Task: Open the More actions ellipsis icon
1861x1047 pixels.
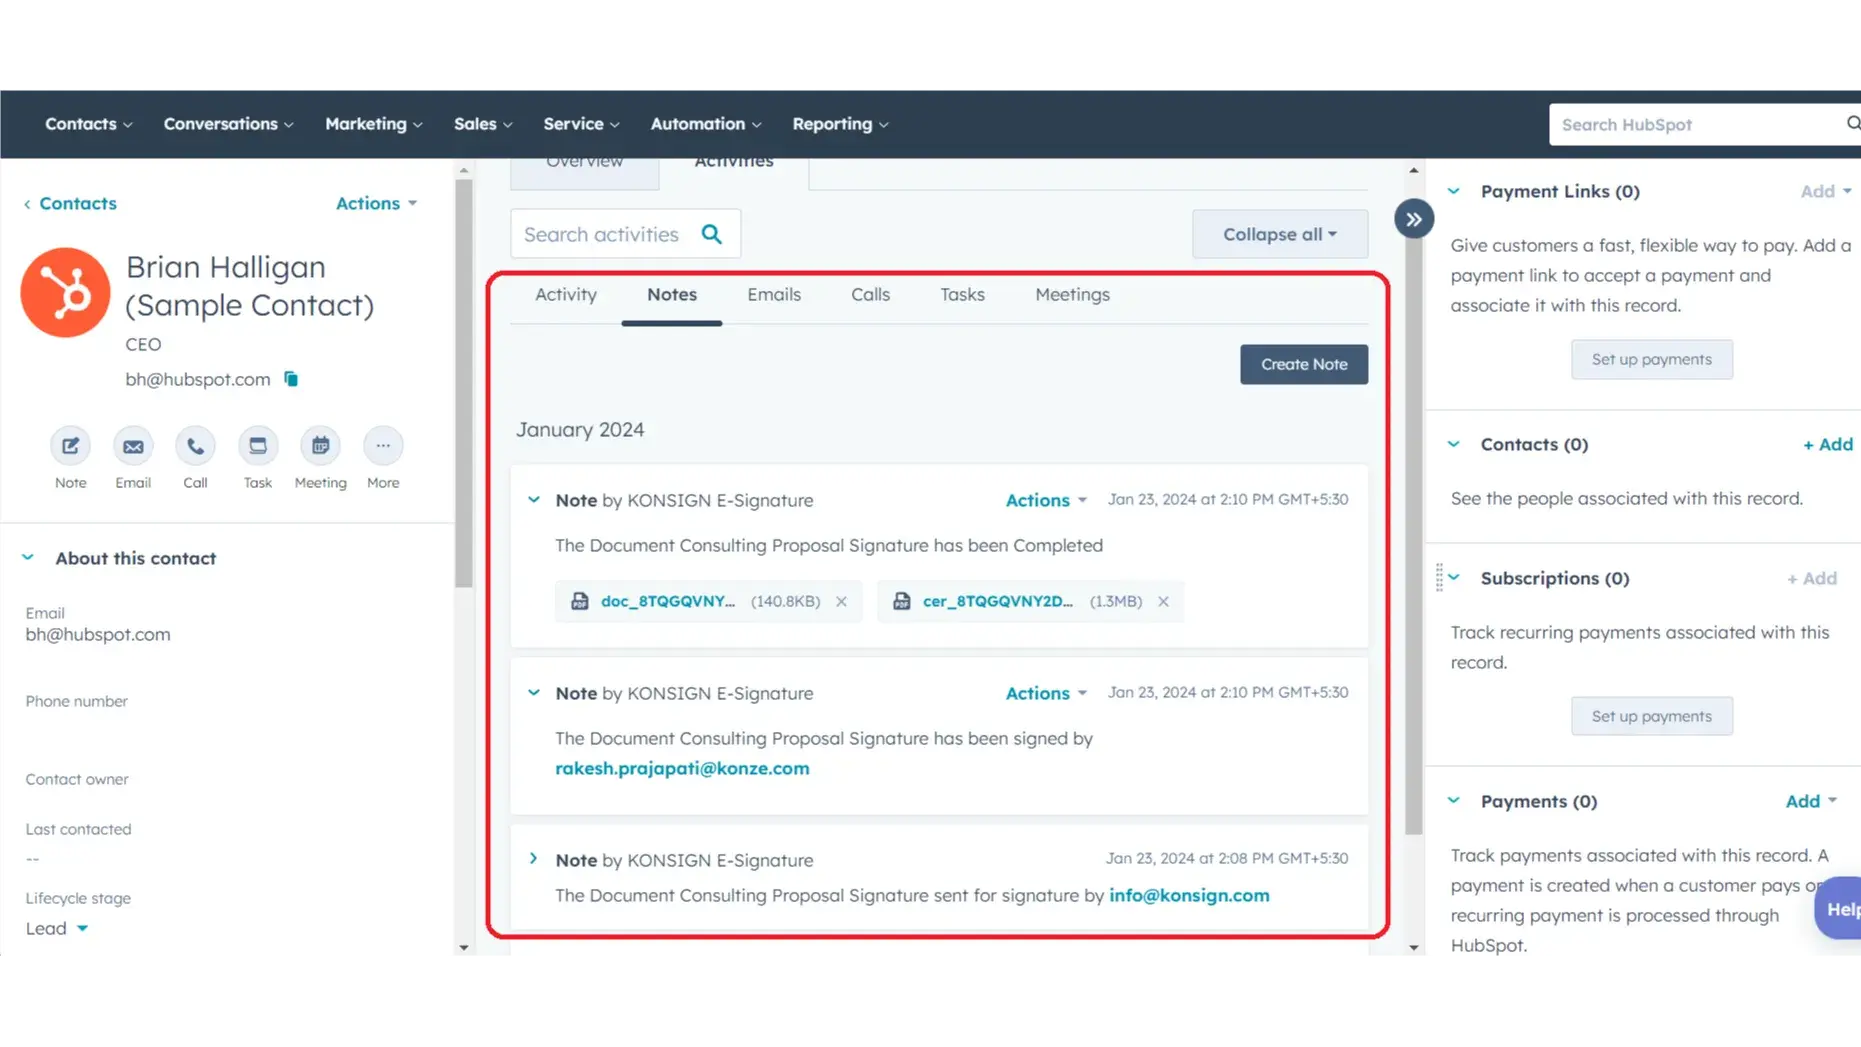Action: pos(383,446)
